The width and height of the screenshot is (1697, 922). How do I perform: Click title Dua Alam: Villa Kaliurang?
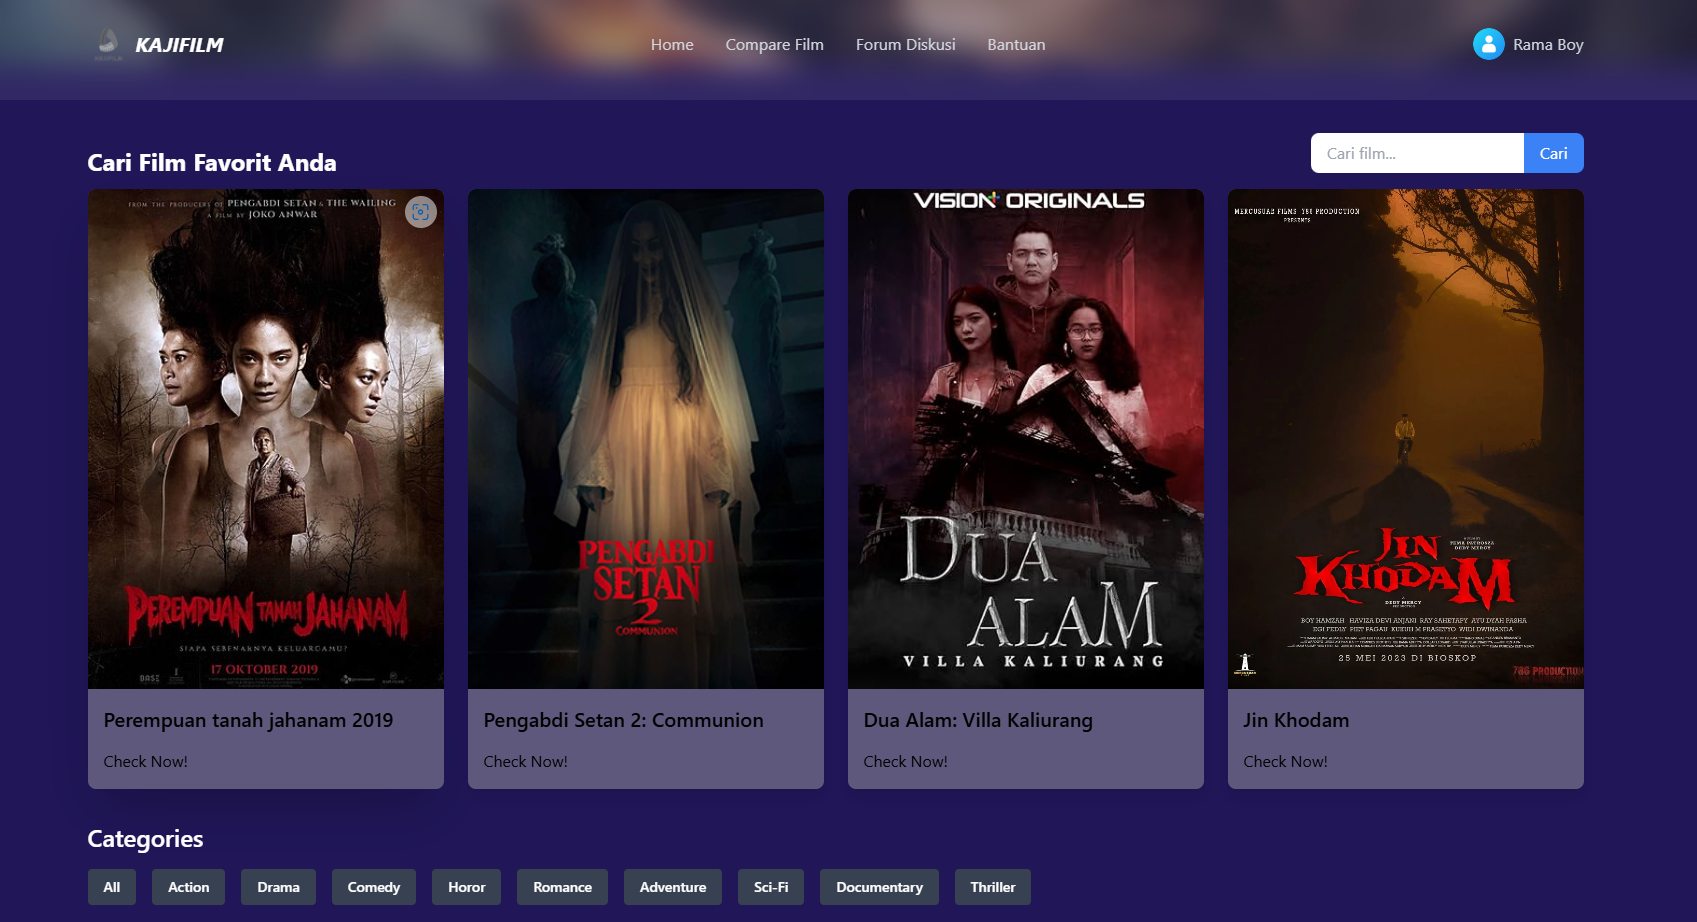tap(978, 720)
